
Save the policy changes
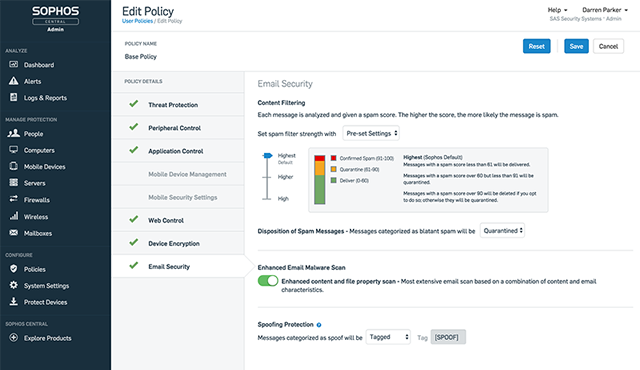576,46
